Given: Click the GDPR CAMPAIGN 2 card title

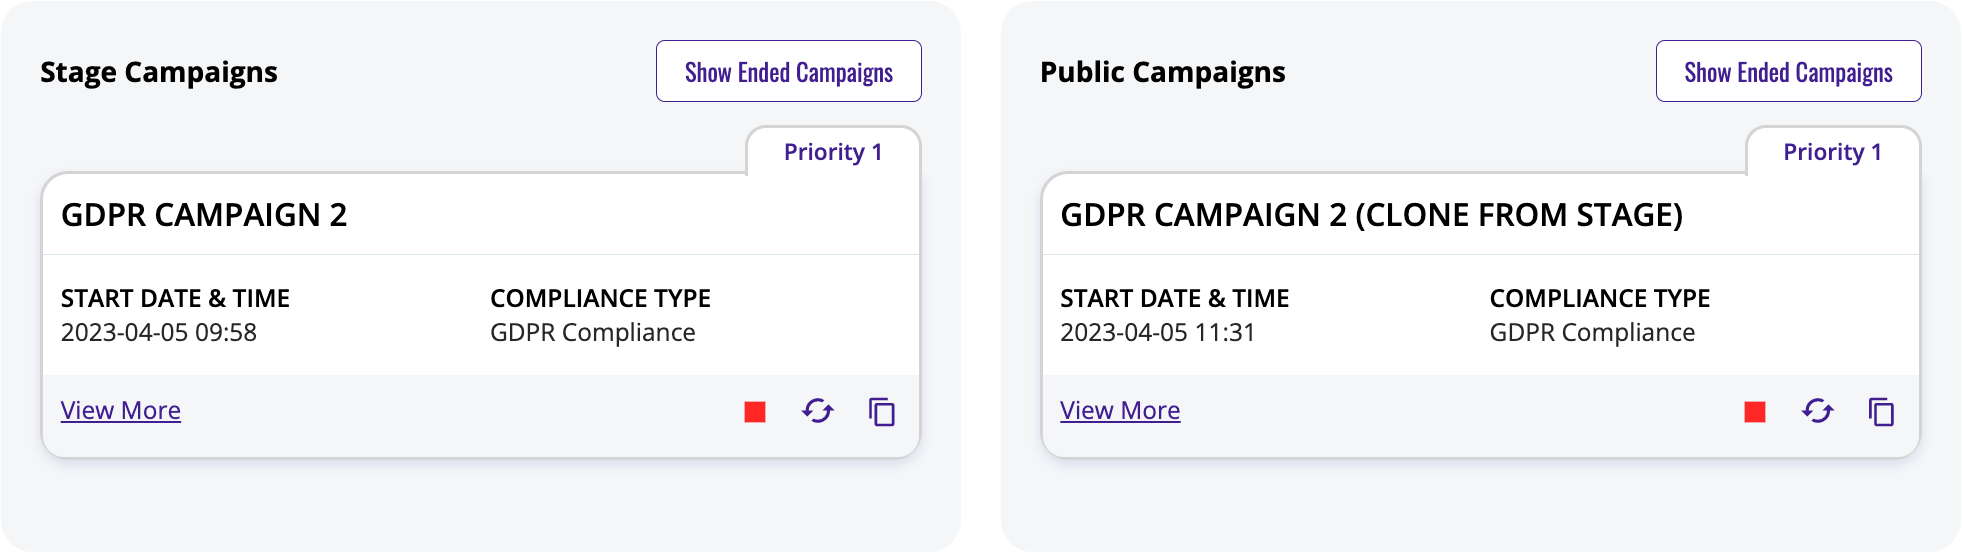Looking at the screenshot, I should (x=204, y=215).
